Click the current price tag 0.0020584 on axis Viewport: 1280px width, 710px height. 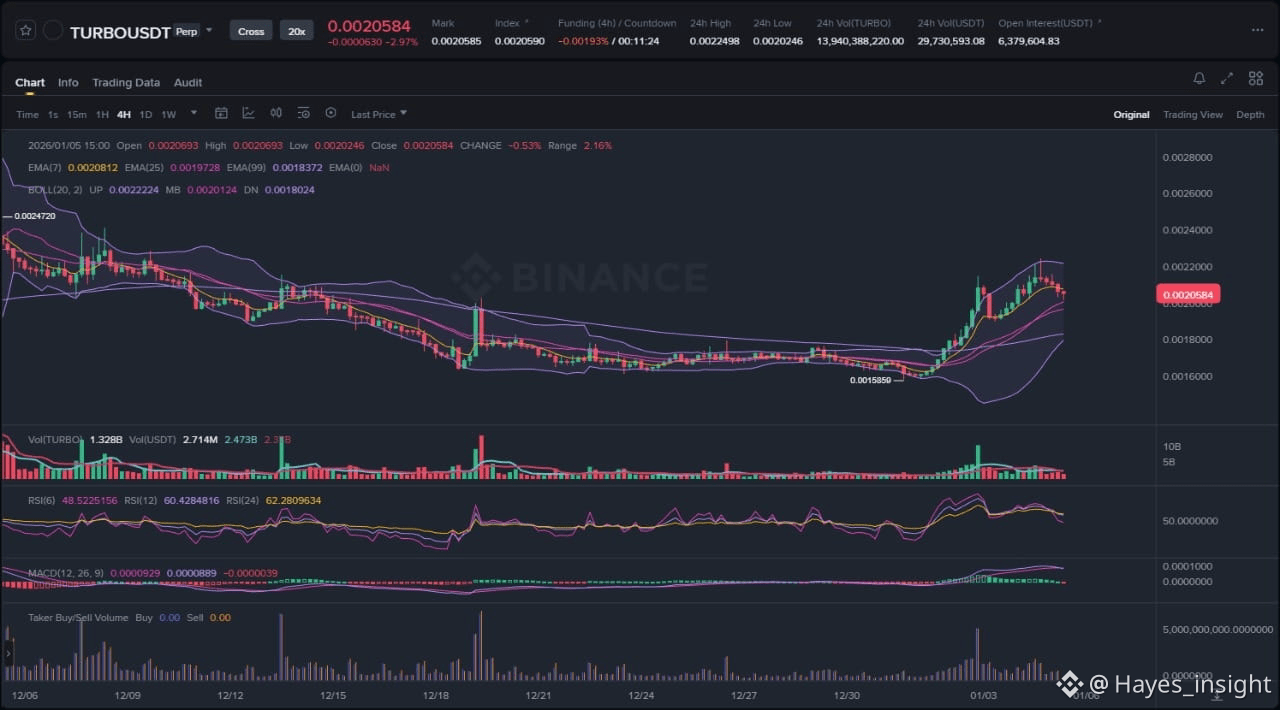(x=1188, y=294)
